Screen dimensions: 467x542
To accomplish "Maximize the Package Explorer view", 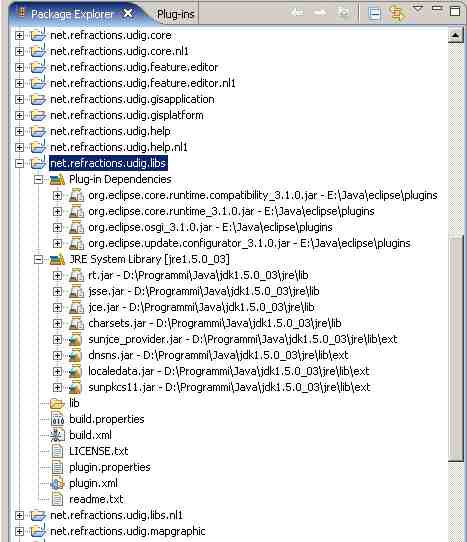I will 455,11.
